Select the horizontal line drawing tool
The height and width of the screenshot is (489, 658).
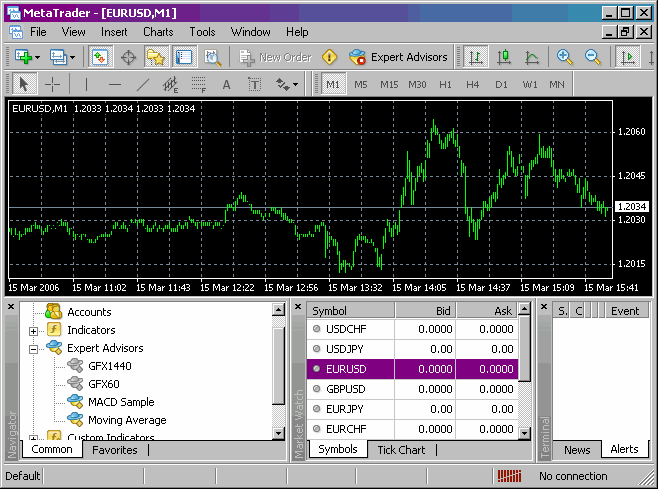[x=114, y=84]
